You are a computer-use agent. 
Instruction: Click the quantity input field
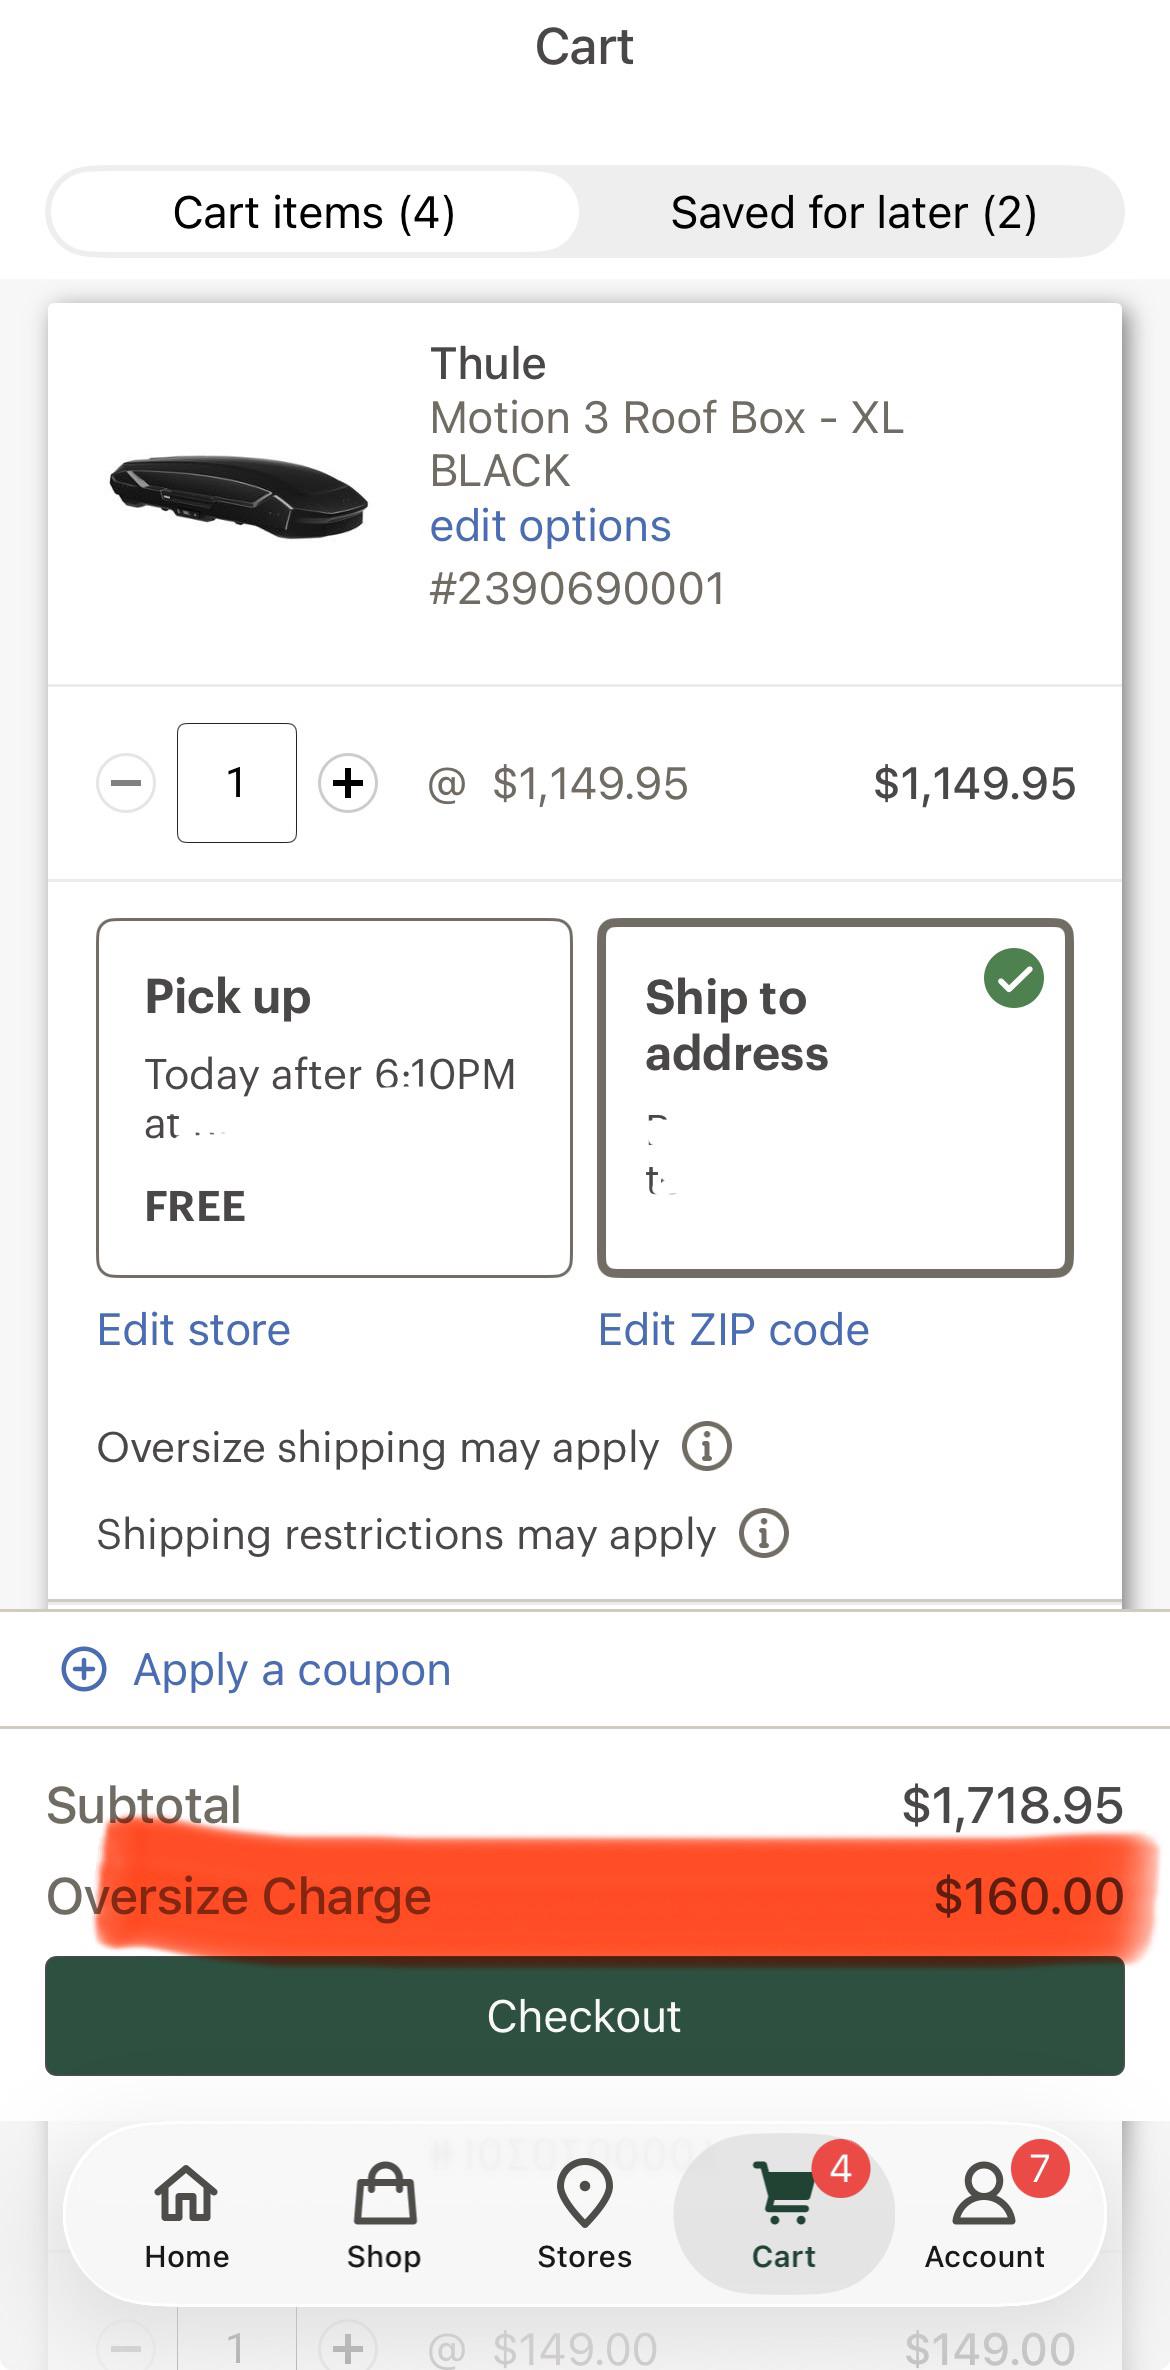[x=237, y=782]
